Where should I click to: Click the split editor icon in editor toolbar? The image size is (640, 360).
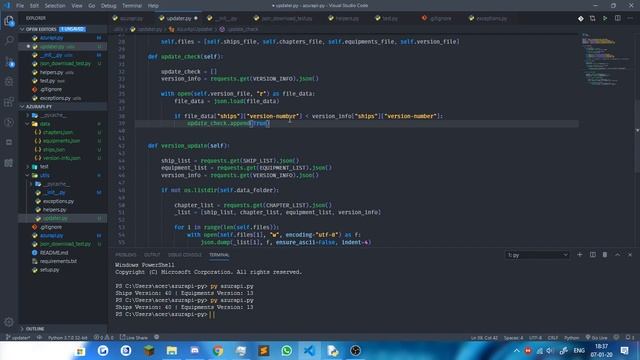click(618, 18)
